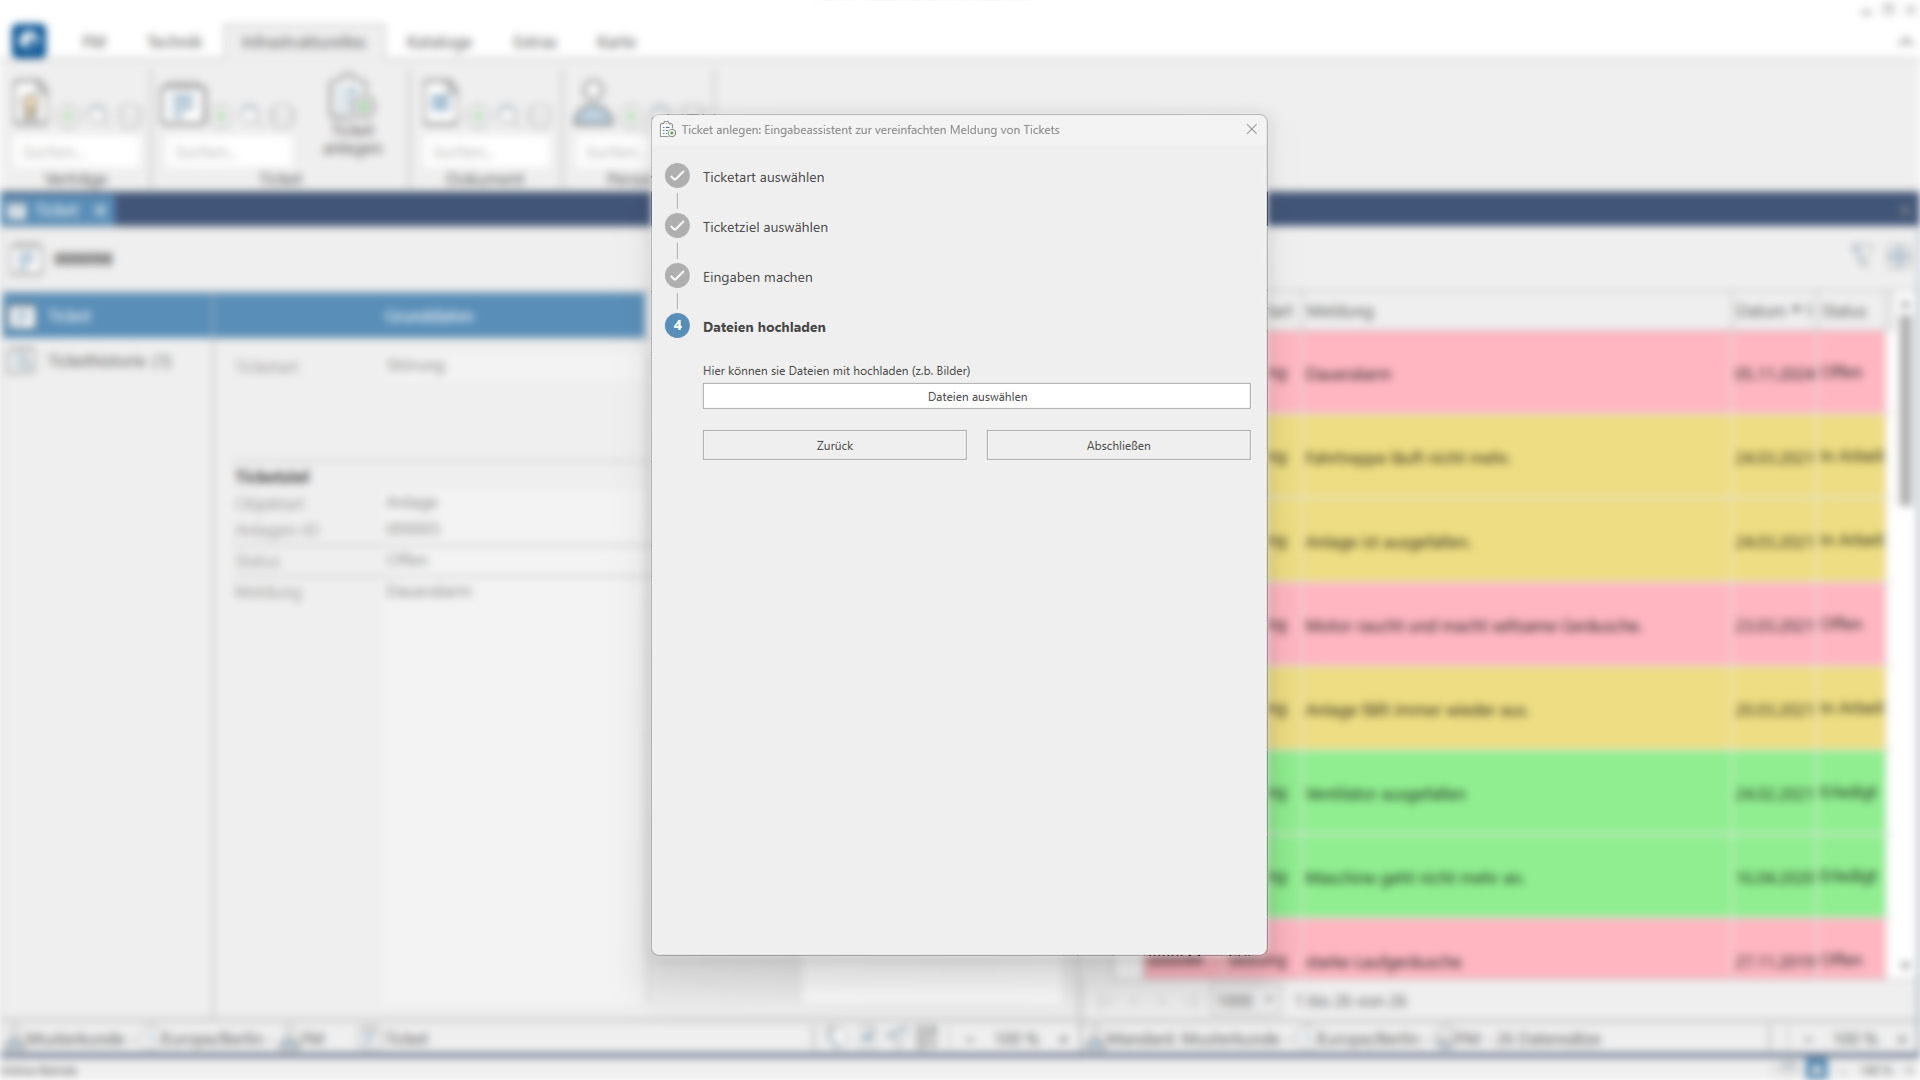Screen dimensions: 1920x1080
Task: Open the blurred Kataloge ribbon tab
Action: (x=439, y=42)
